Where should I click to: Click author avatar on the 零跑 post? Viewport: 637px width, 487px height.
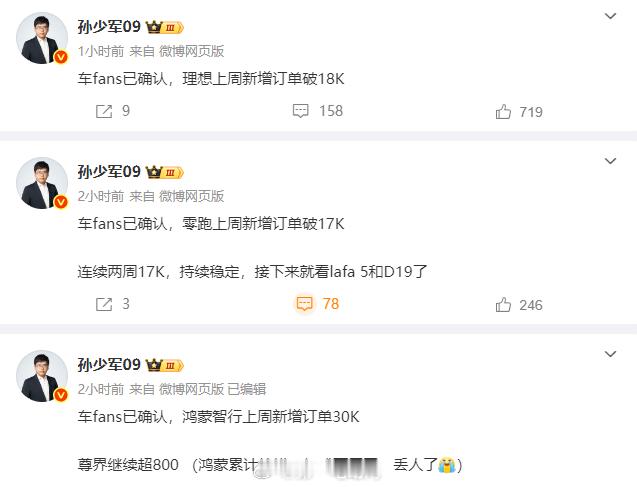point(42,183)
